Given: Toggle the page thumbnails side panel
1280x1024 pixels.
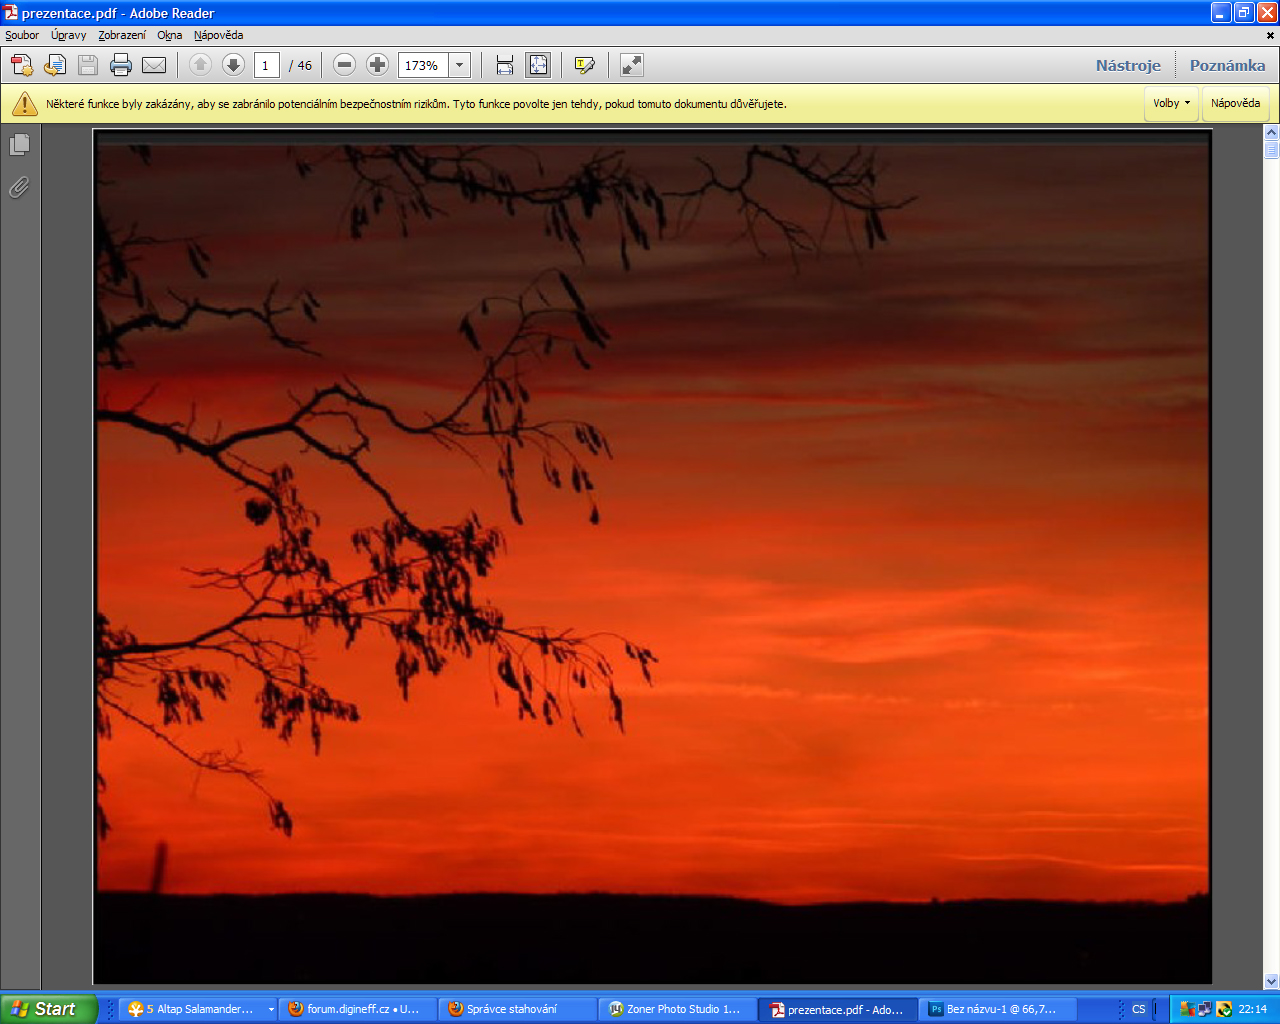Looking at the screenshot, I should (19, 145).
